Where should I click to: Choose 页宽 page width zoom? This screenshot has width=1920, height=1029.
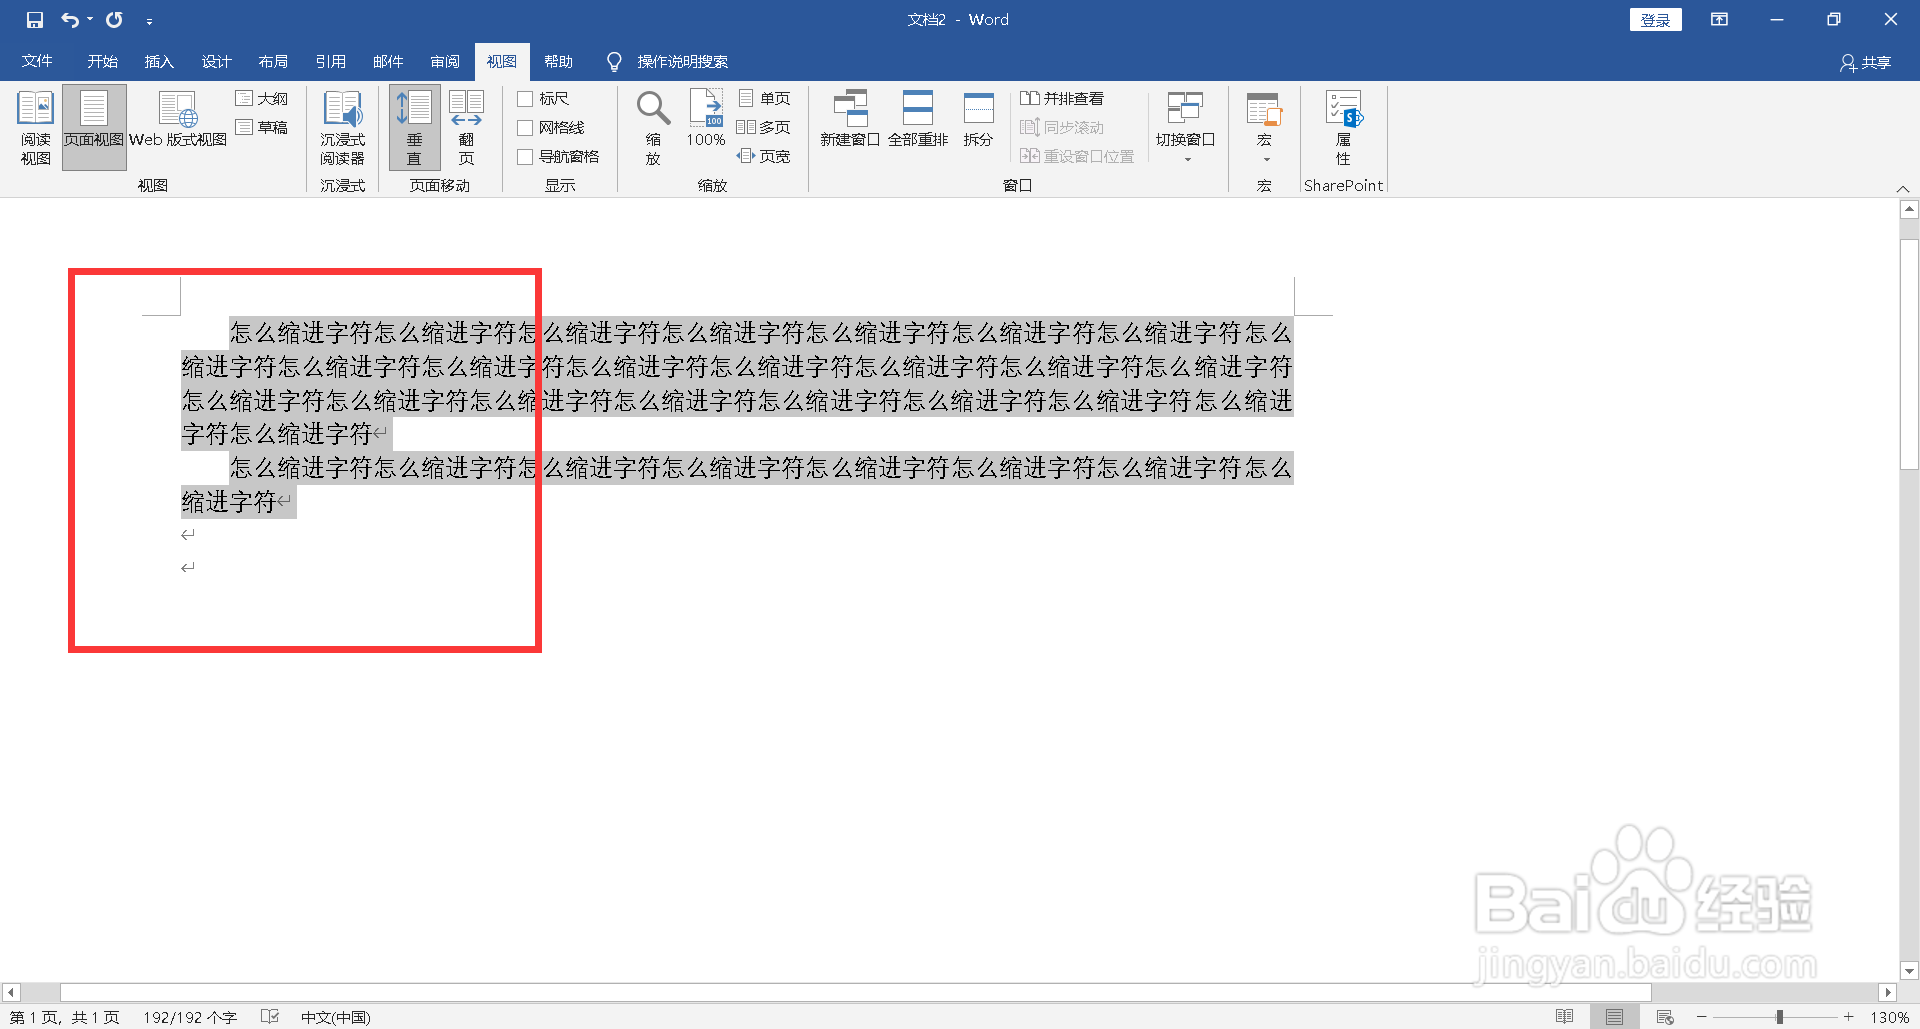764,157
